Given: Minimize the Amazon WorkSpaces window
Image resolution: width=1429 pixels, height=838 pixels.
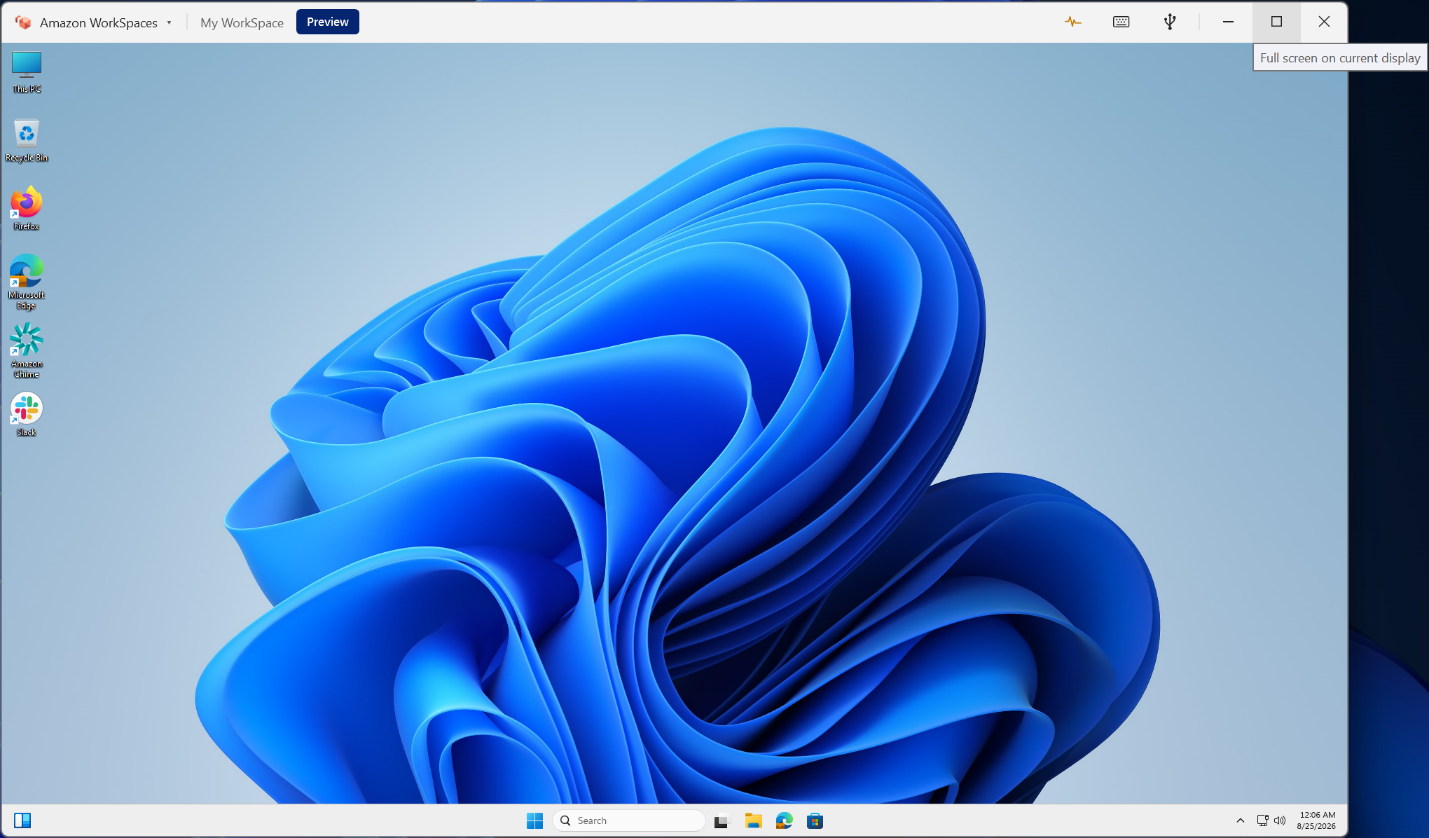Looking at the screenshot, I should 1228,22.
